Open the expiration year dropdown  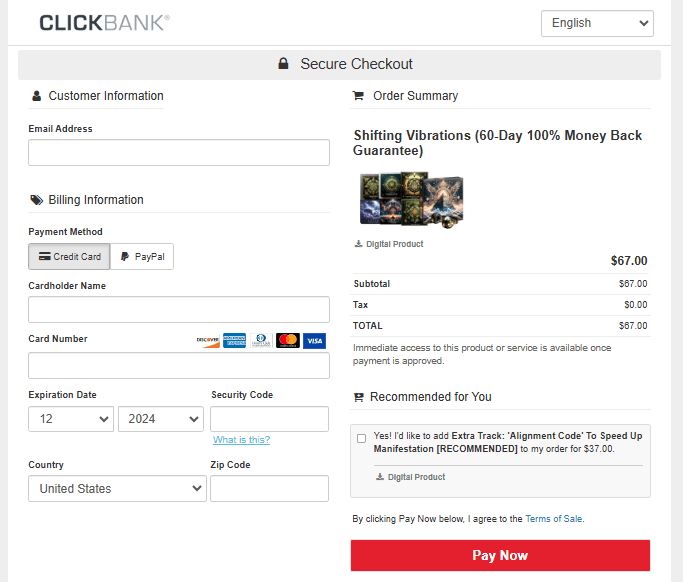(x=161, y=419)
